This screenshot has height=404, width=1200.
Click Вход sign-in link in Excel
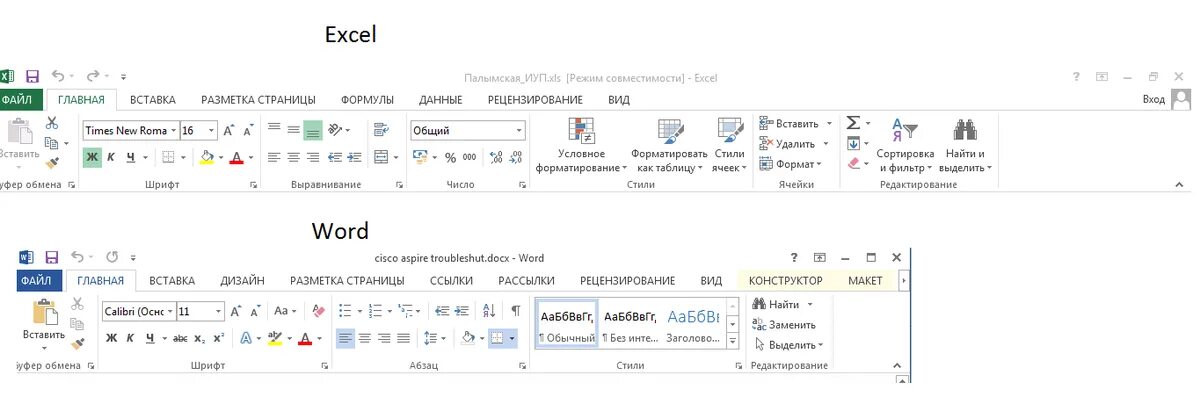[1153, 100]
